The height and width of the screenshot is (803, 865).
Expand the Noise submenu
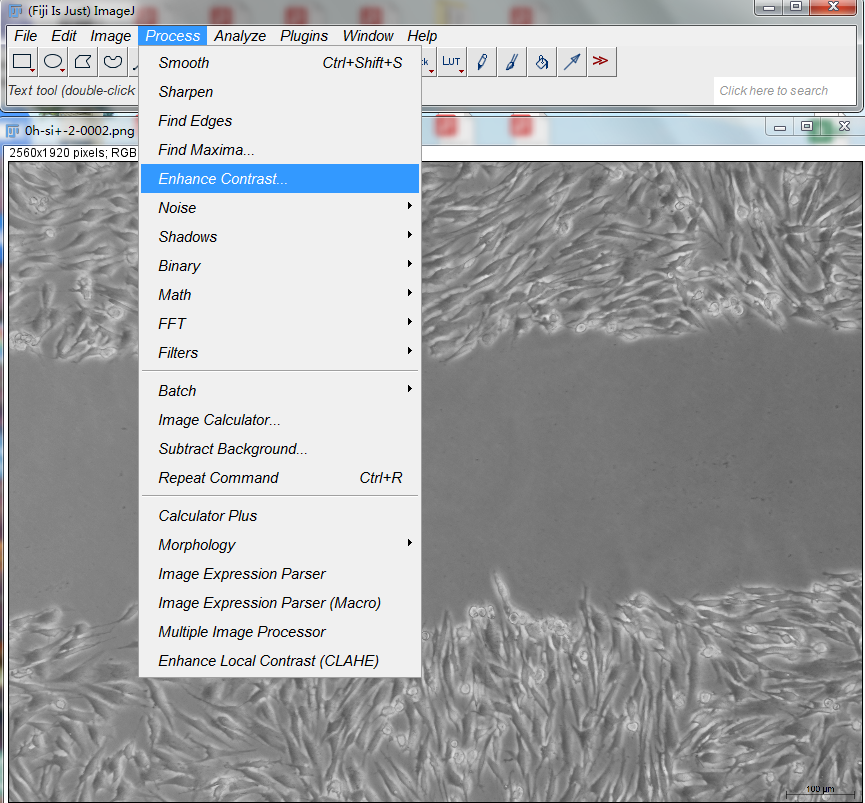(280, 208)
